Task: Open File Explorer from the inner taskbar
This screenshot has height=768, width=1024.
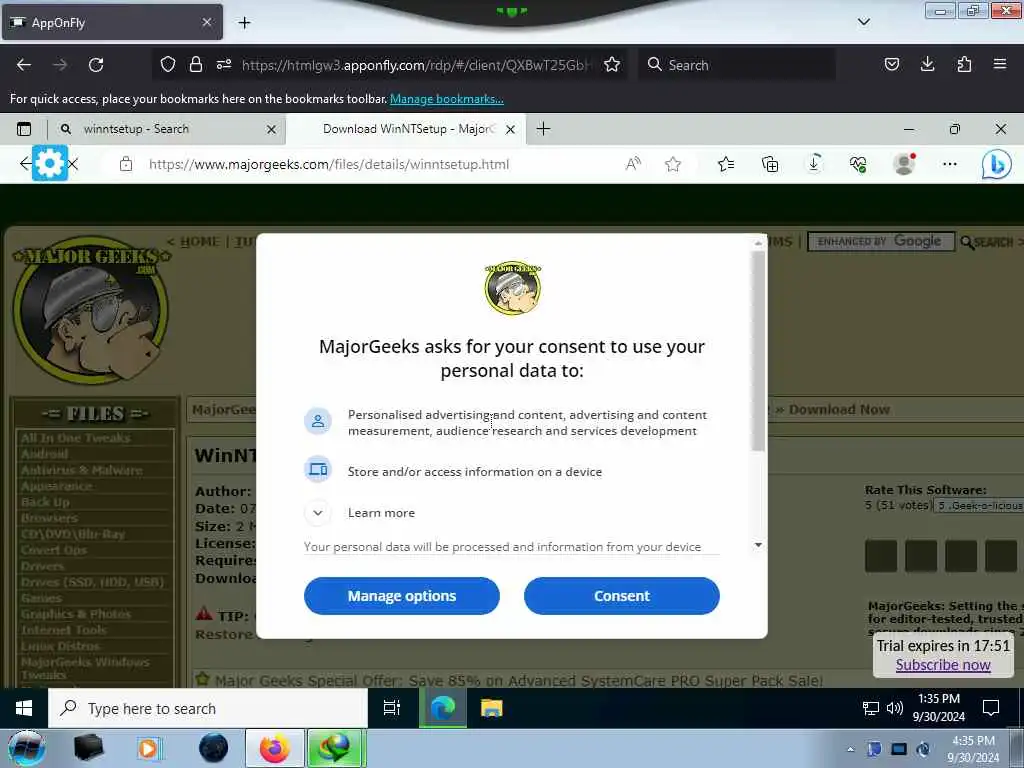Action: tap(491, 708)
